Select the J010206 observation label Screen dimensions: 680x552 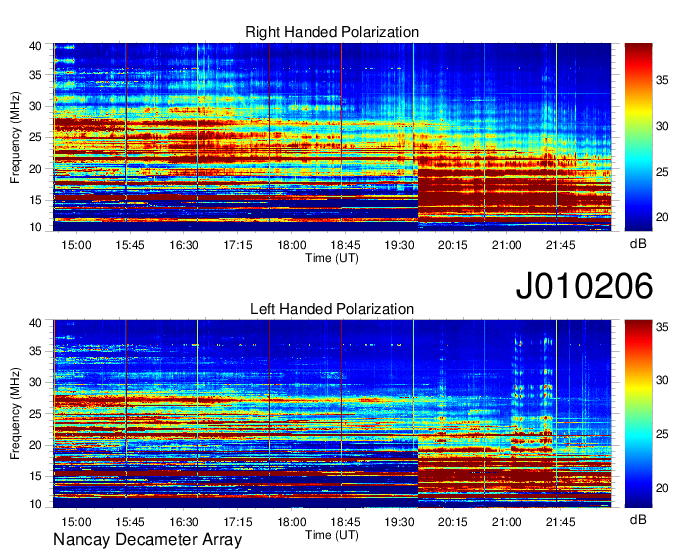pyautogui.click(x=584, y=286)
